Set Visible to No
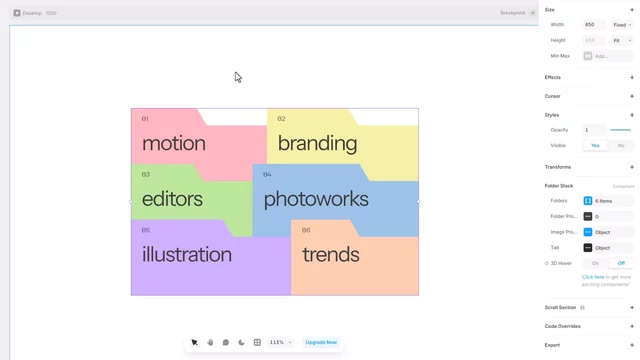Viewport: 640px width, 360px height. tap(621, 145)
